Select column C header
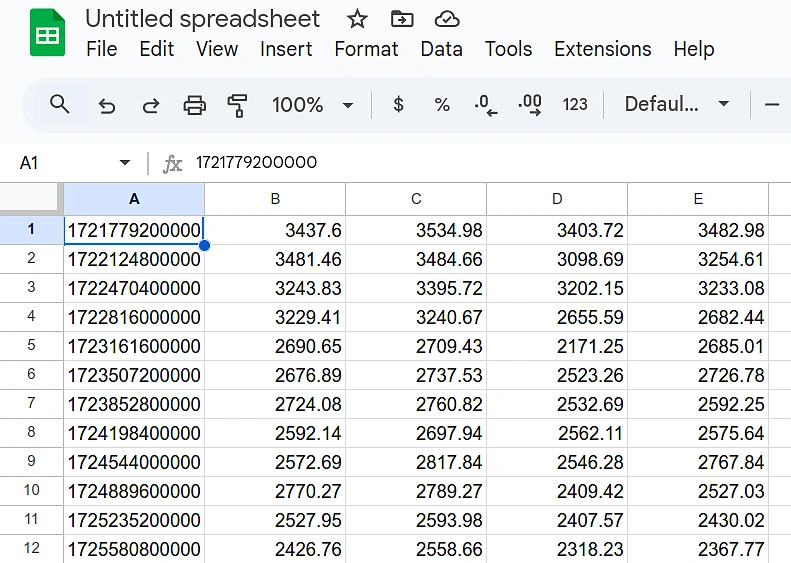791x563 pixels. (416, 199)
